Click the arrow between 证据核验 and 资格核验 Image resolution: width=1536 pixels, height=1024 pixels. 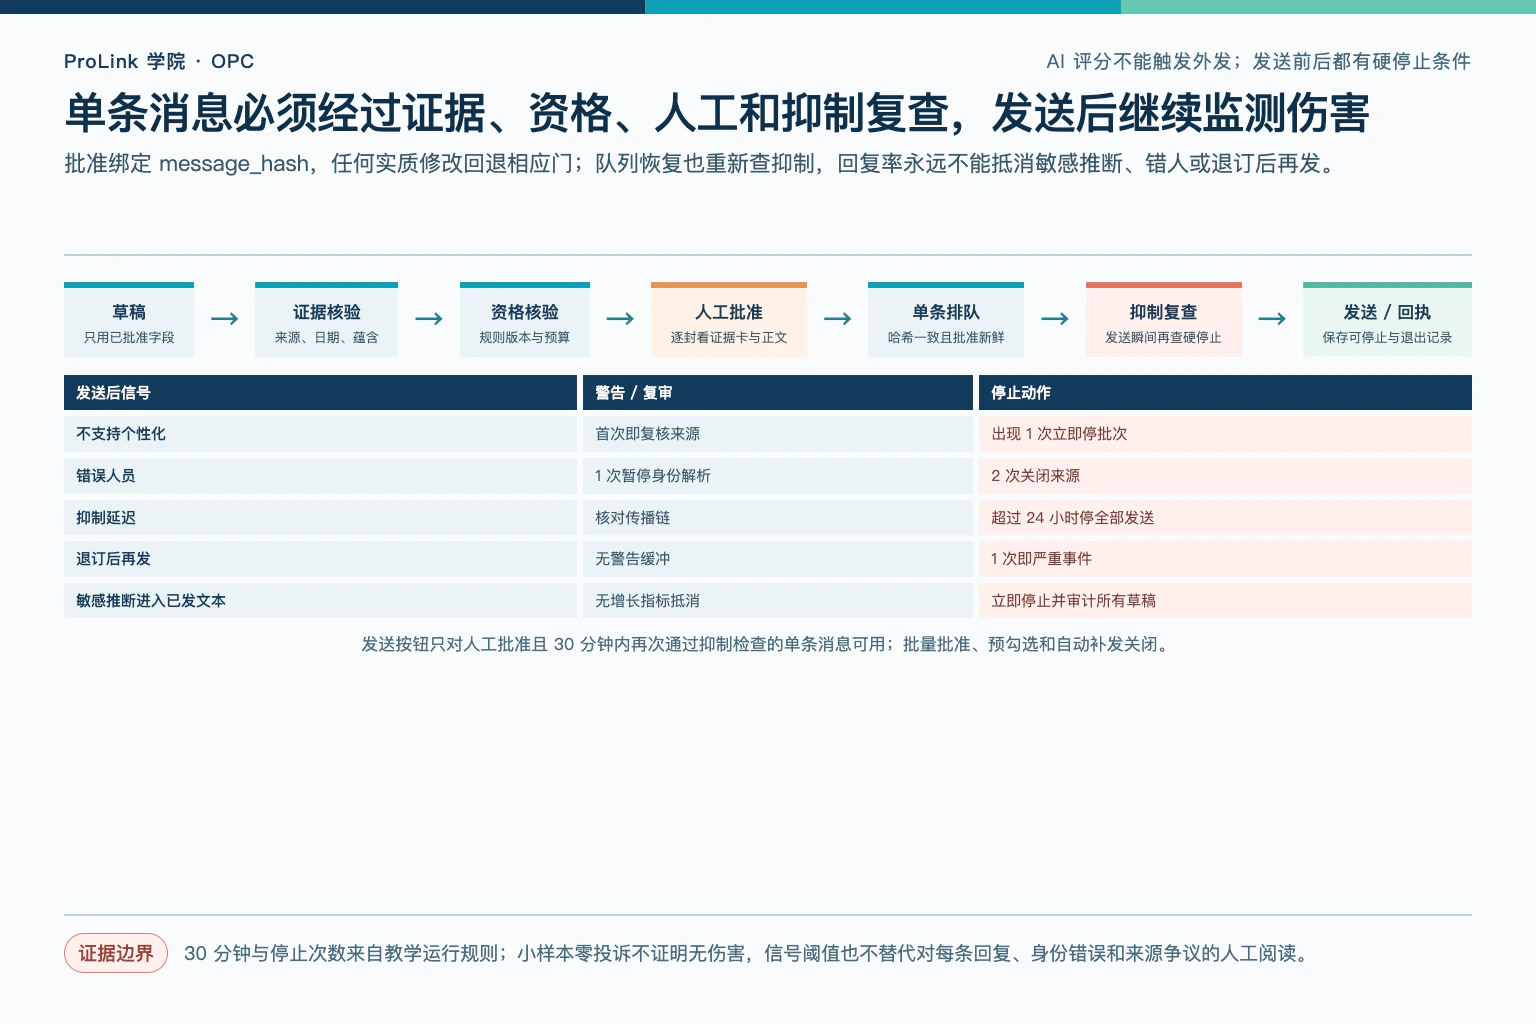click(x=429, y=319)
